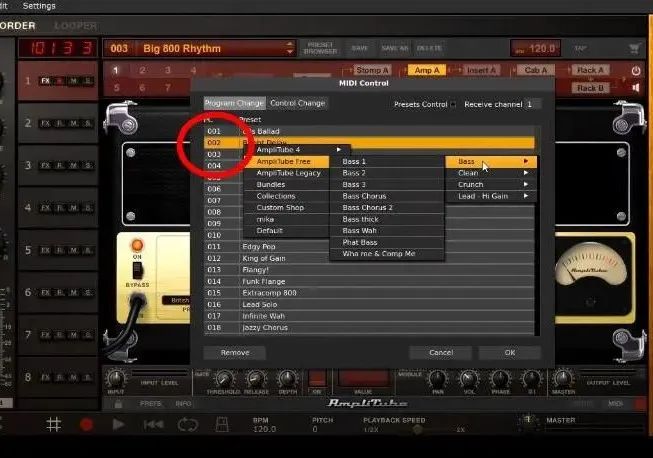Click the INPUT knob

[115, 378]
